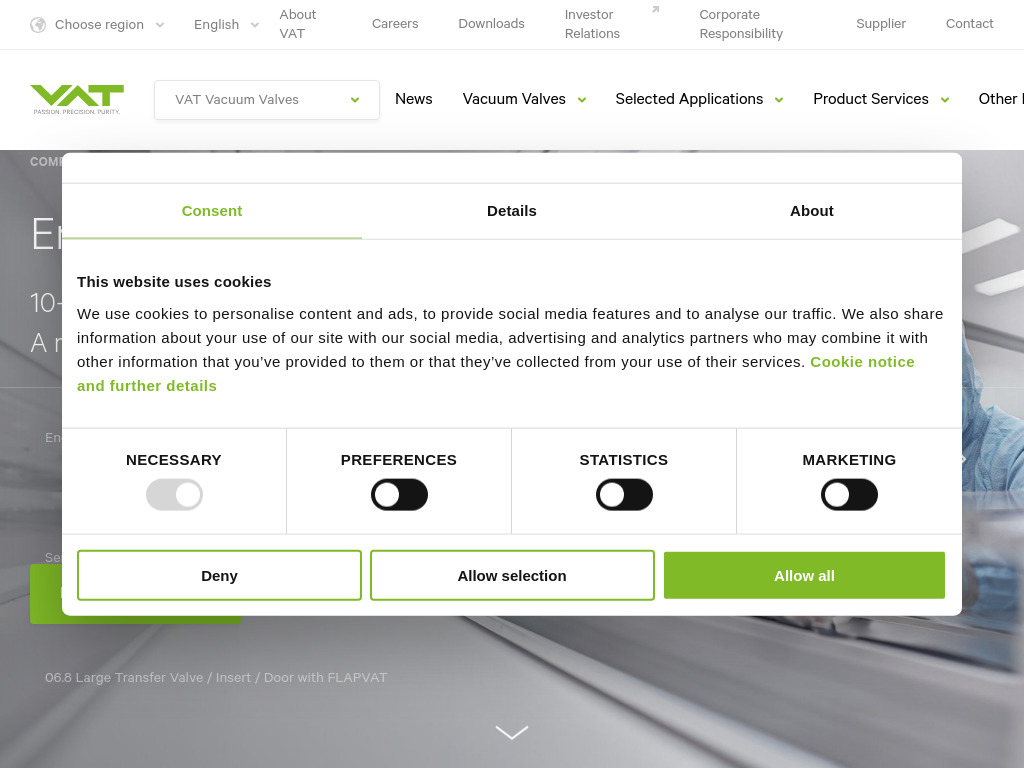Viewport: 1024px width, 768px height.
Task: Open Investor Relations link
Action: tap(592, 24)
